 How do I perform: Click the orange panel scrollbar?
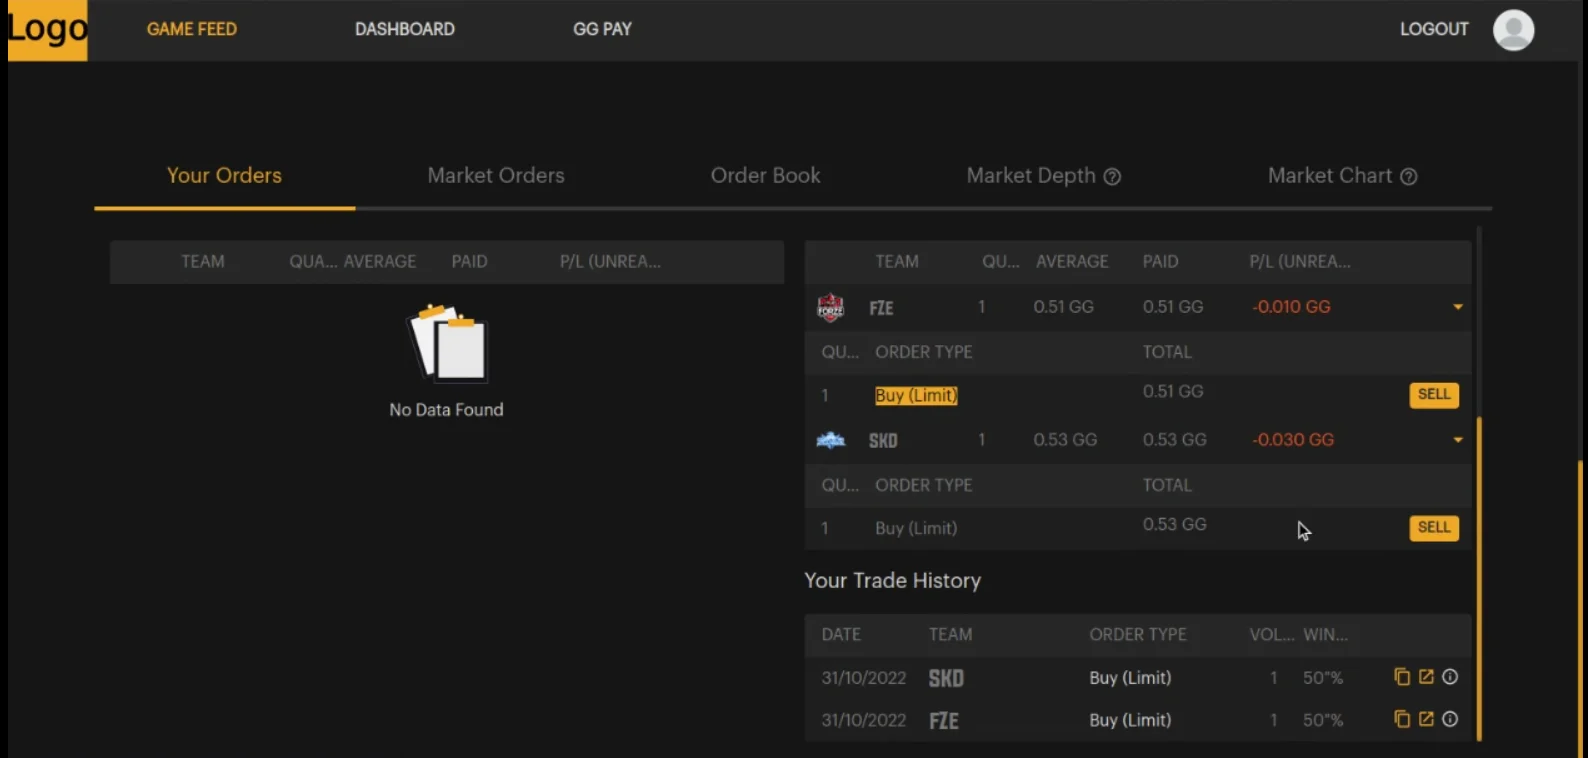(x=1479, y=578)
